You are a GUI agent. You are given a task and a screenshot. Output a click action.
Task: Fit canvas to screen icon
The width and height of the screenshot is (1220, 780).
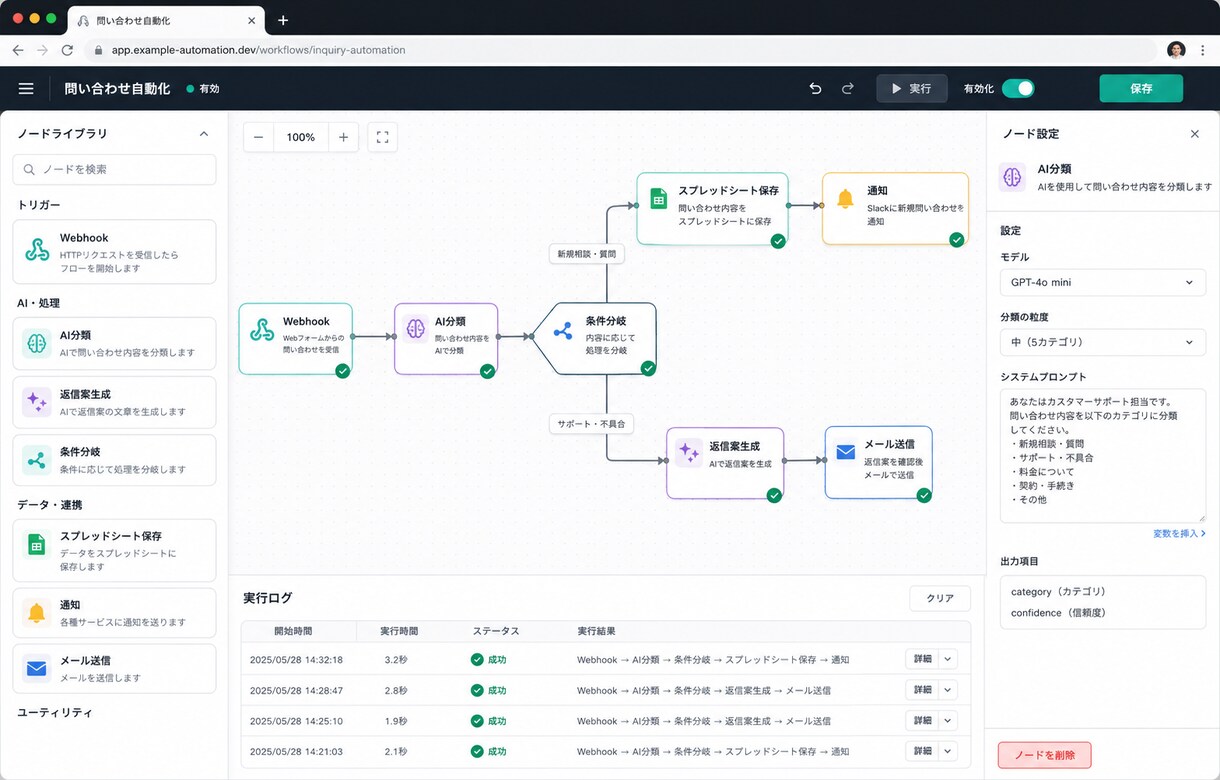(x=382, y=137)
